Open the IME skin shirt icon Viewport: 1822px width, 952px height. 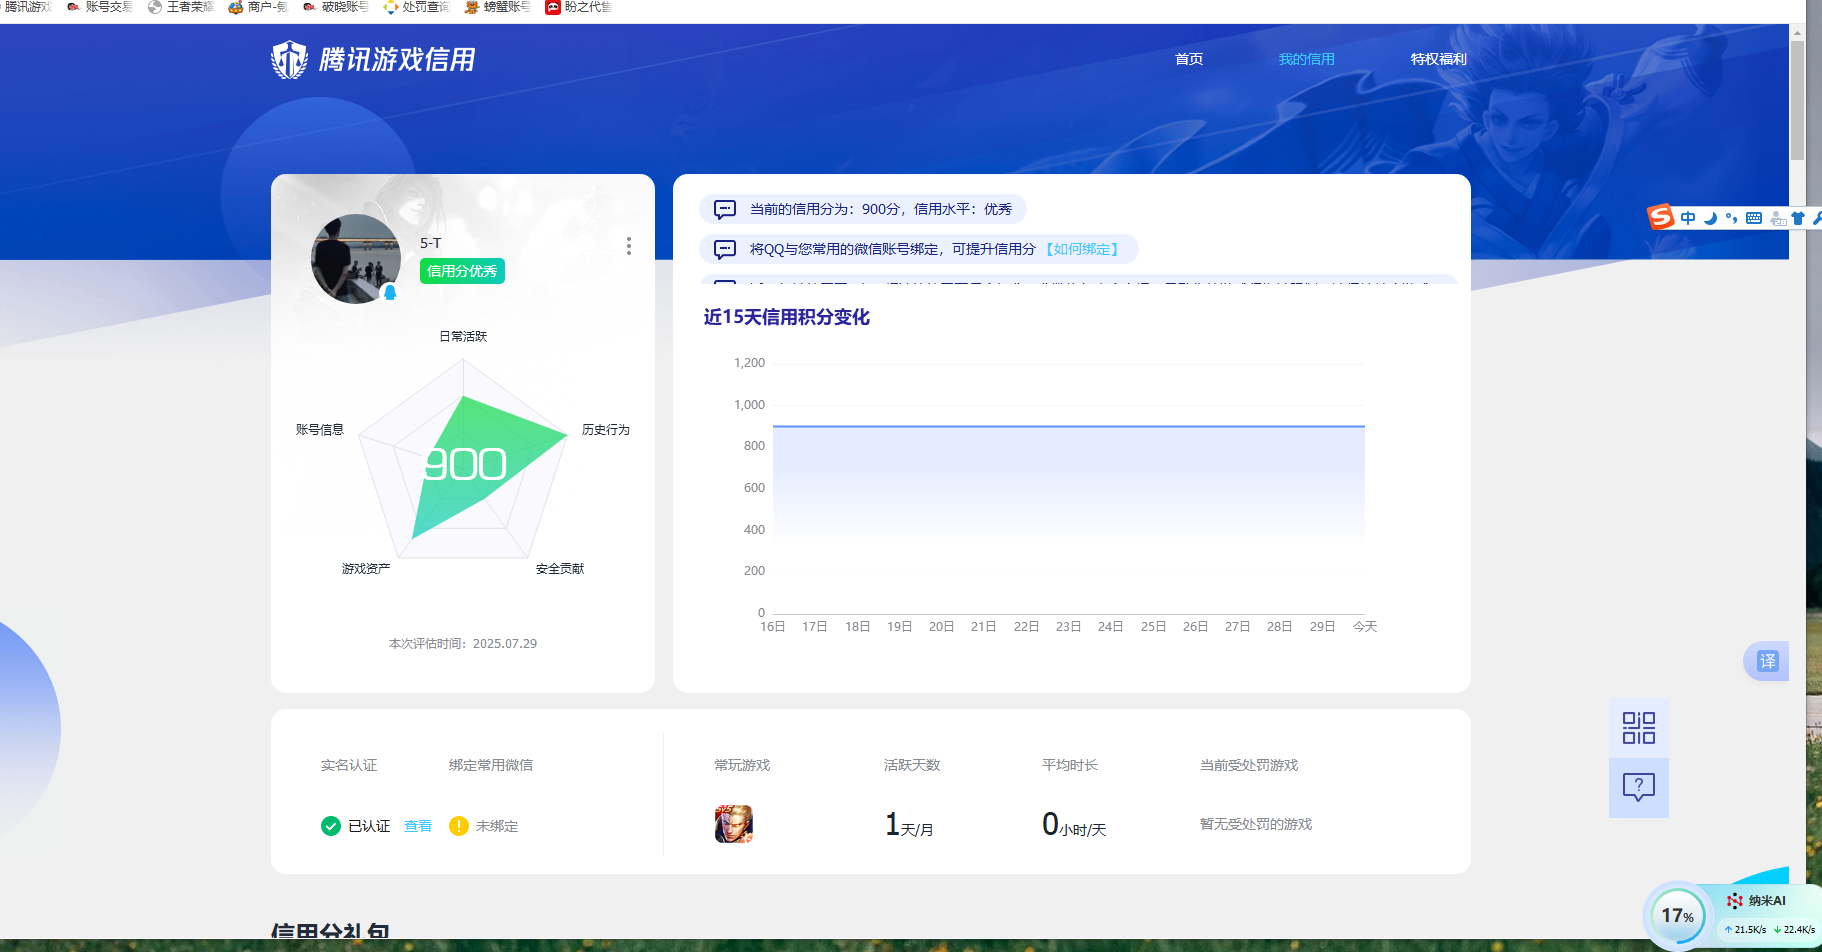pyautogui.click(x=1798, y=218)
